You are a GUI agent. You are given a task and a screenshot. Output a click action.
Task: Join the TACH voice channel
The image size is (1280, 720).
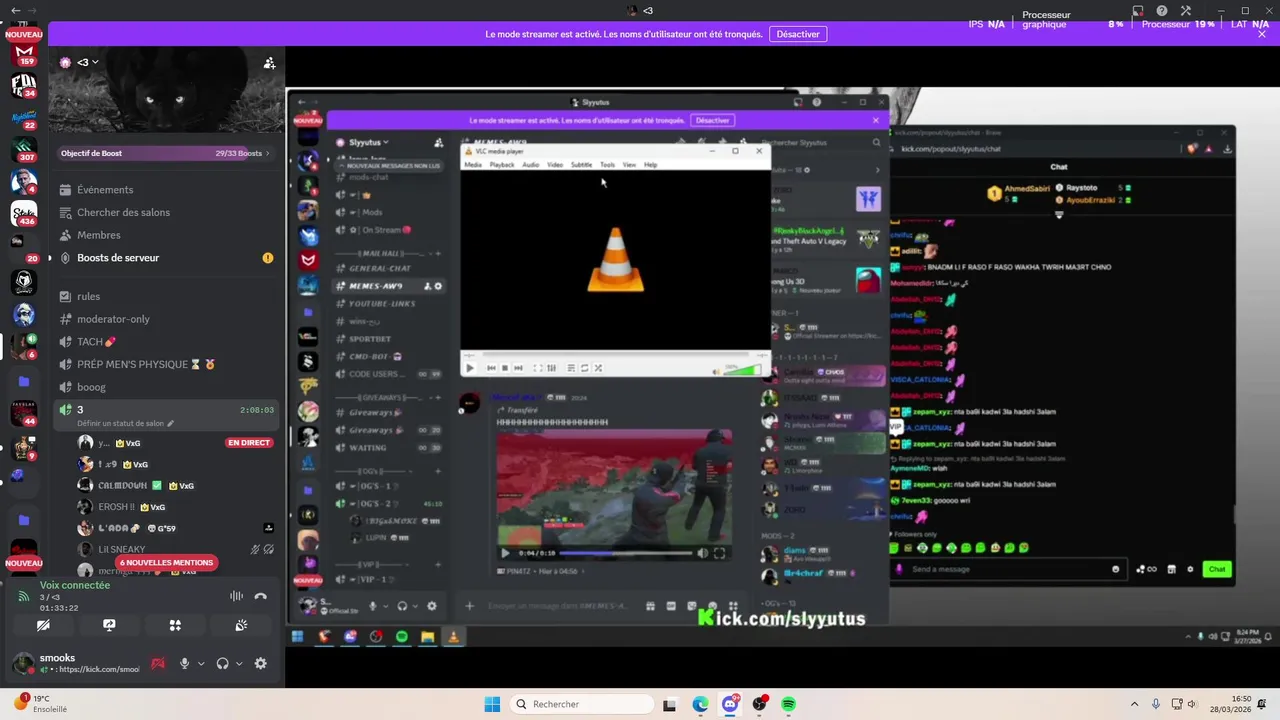tap(165, 342)
